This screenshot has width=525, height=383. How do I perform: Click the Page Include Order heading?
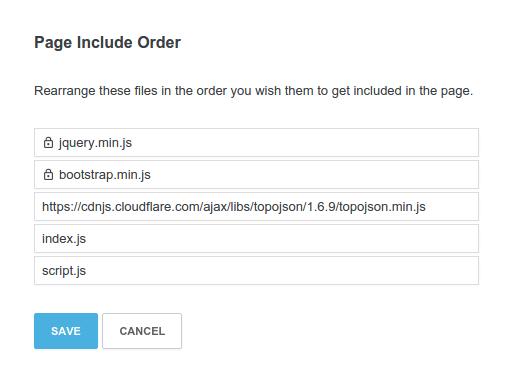click(x=107, y=43)
